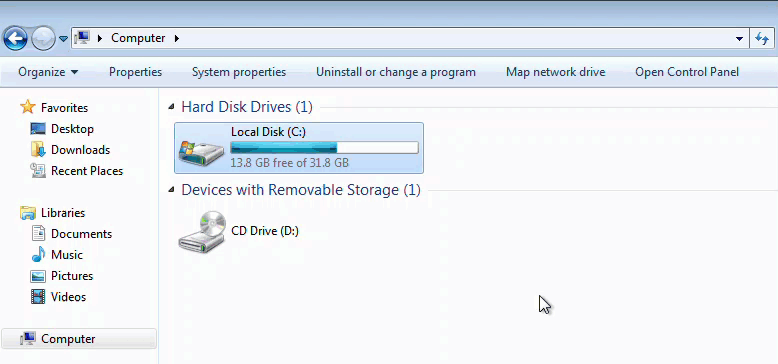Click the blue Back arrow button
Image resolution: width=778 pixels, height=364 pixels.
(15, 38)
